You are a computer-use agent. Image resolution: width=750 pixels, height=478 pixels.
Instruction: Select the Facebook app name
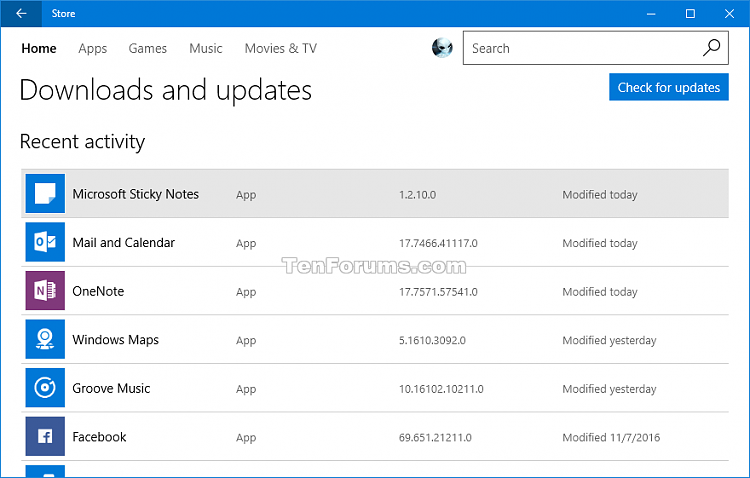(99, 437)
